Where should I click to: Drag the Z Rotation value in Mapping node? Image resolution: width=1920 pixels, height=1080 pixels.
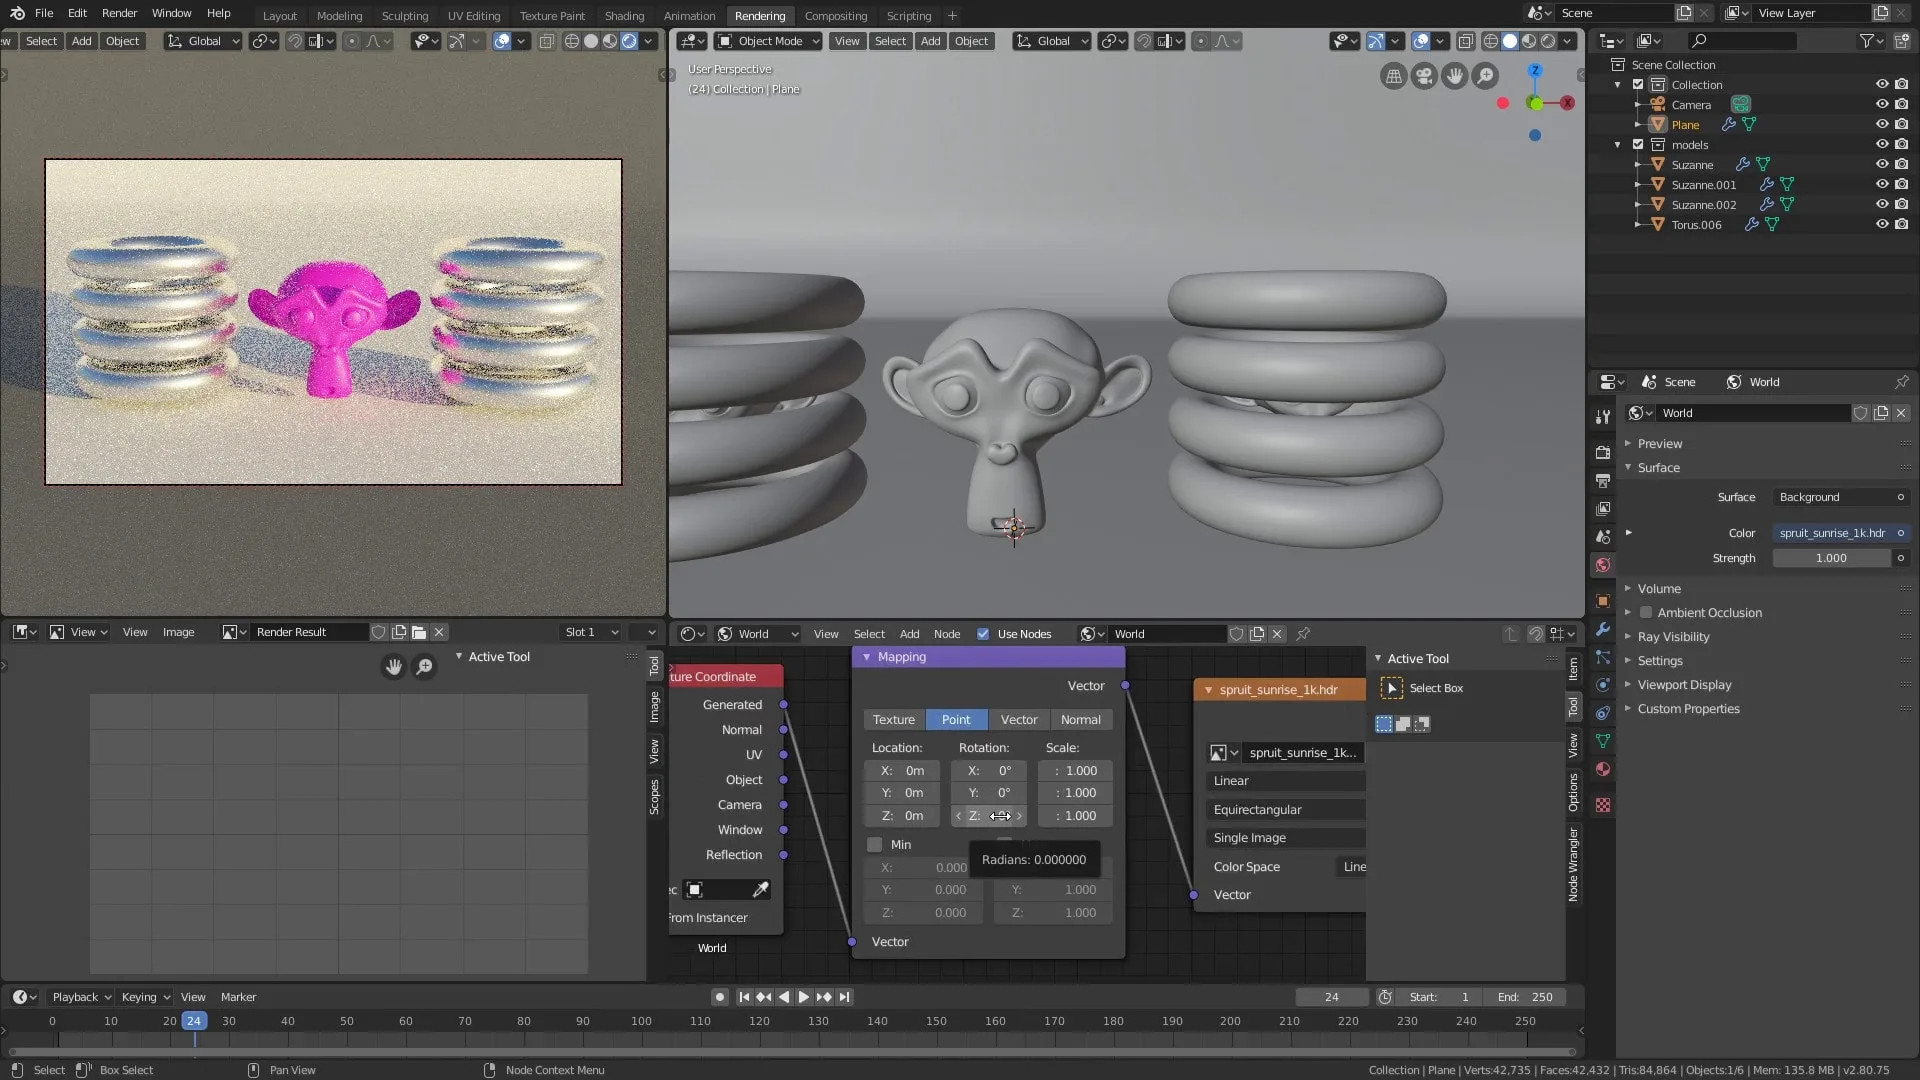pos(990,815)
